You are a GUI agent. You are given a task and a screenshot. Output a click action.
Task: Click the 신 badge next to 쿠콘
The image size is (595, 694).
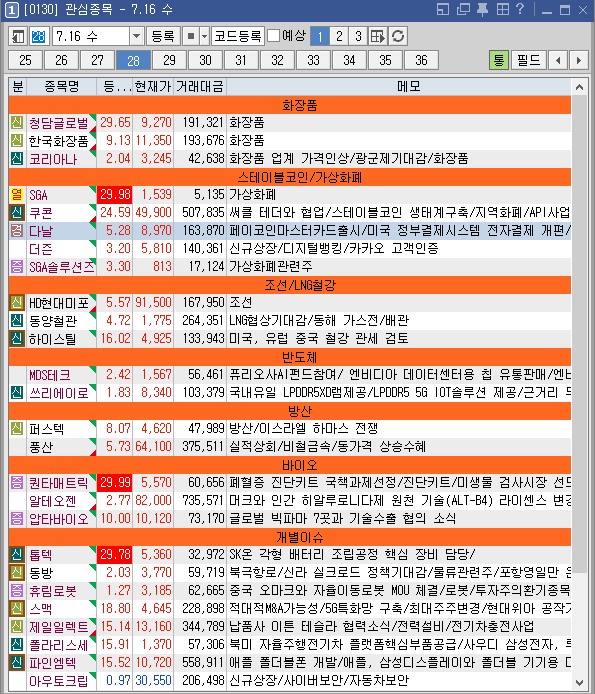coord(17,213)
